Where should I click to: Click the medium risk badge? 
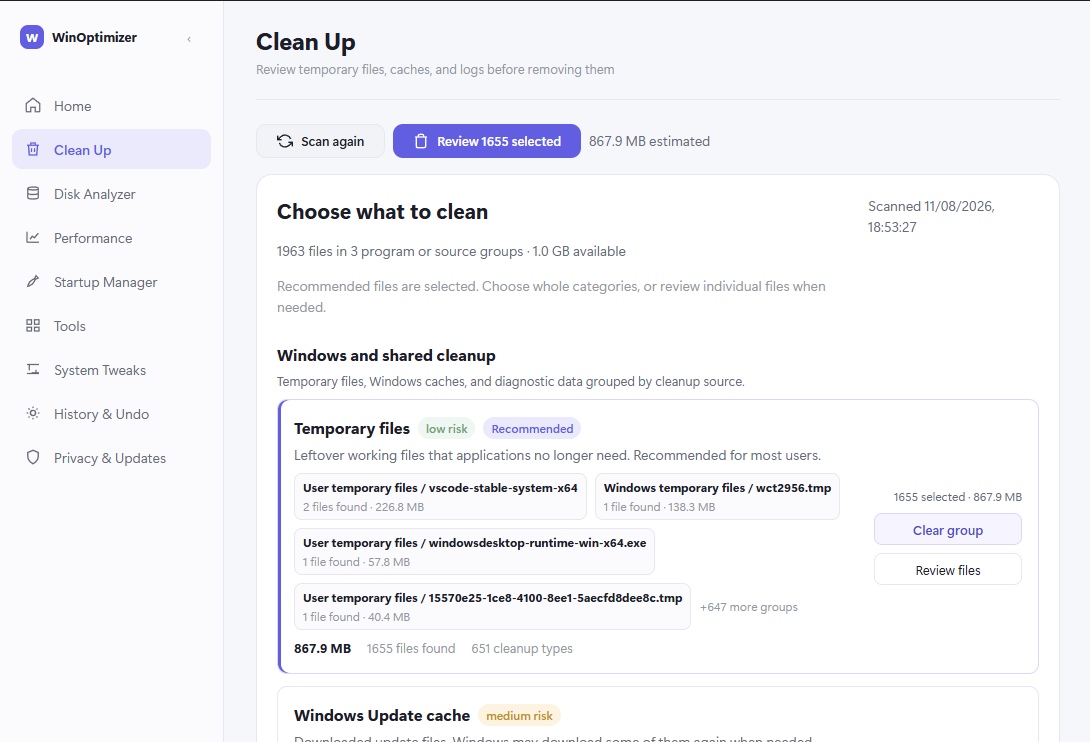[x=519, y=716]
